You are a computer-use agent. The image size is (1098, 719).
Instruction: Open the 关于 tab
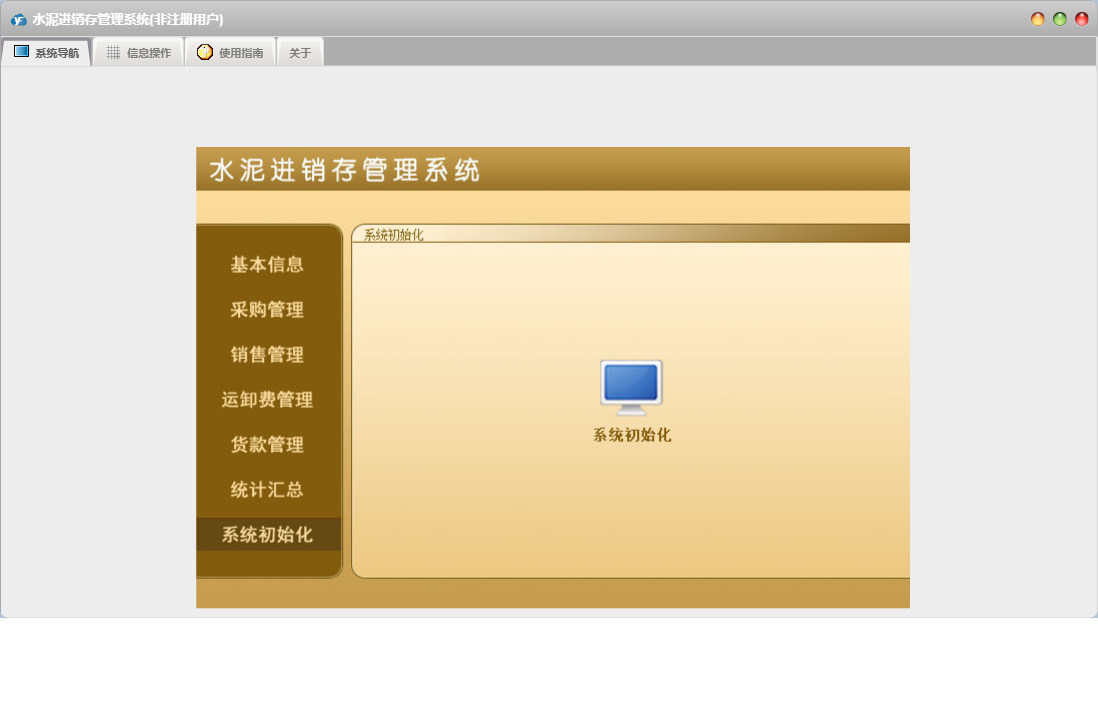pos(300,53)
